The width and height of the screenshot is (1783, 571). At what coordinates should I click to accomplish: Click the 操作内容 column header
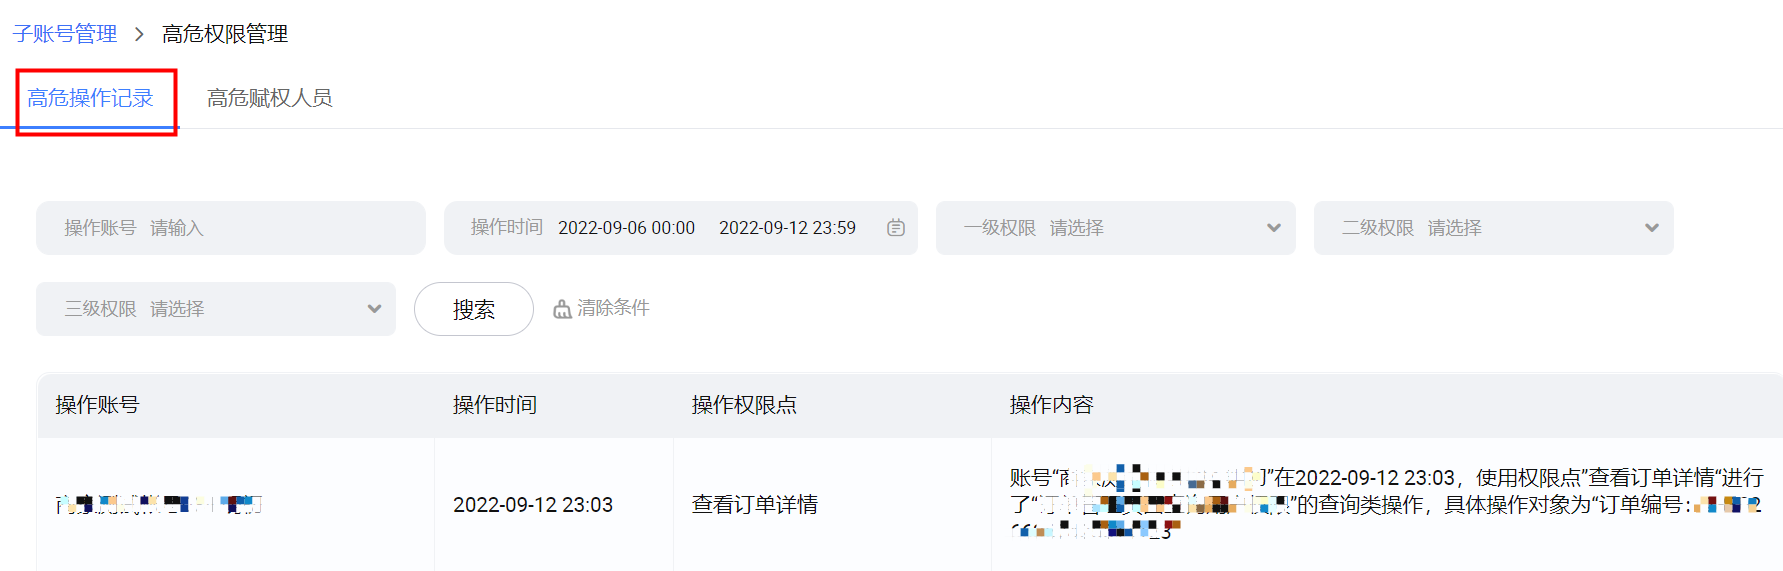1052,405
